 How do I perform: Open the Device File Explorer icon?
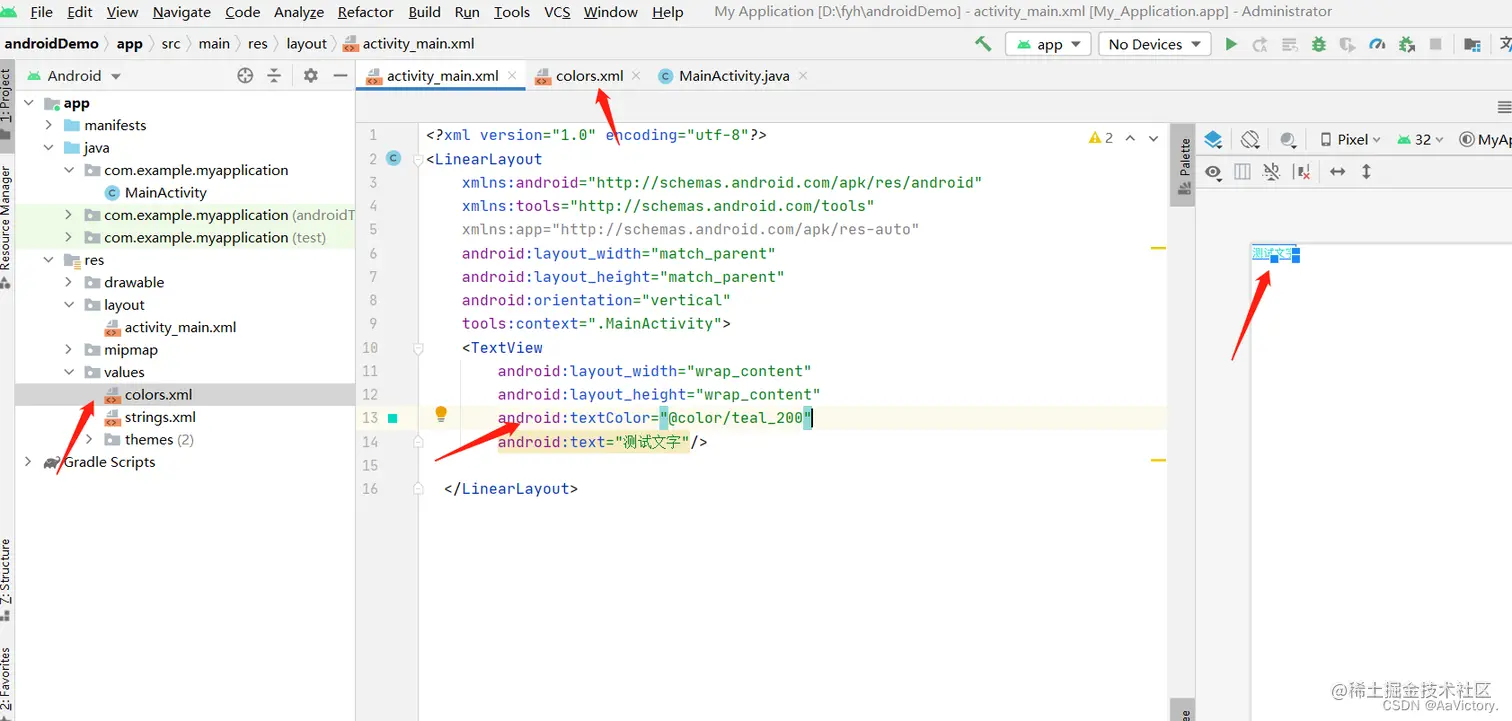pos(1472,44)
